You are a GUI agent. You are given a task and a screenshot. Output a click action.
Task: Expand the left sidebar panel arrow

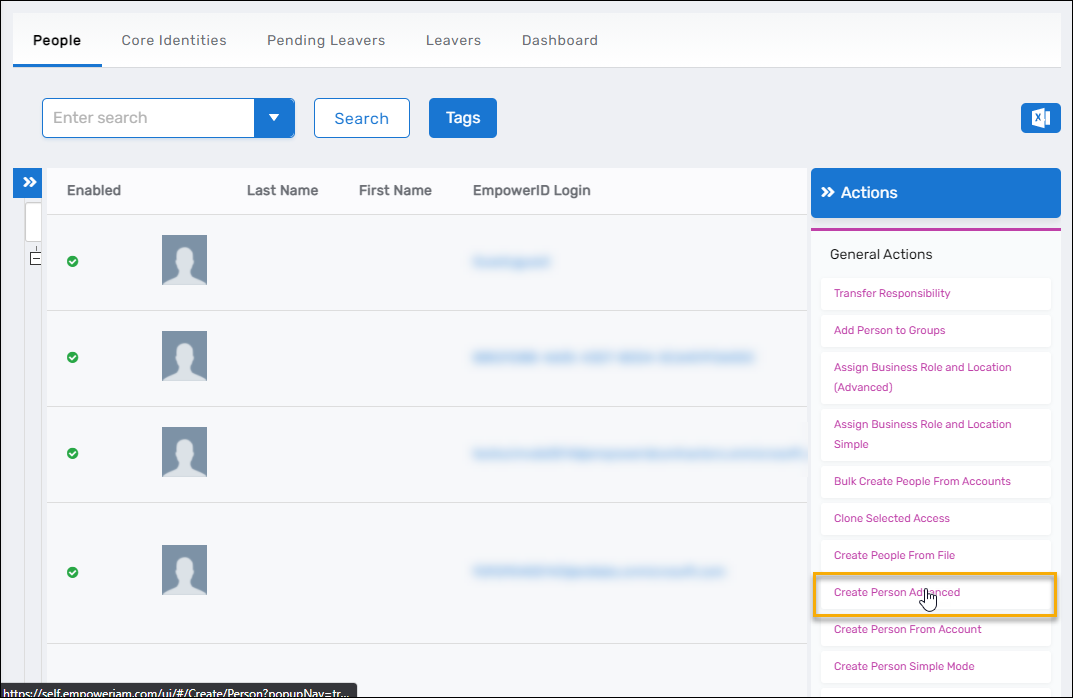[29, 183]
